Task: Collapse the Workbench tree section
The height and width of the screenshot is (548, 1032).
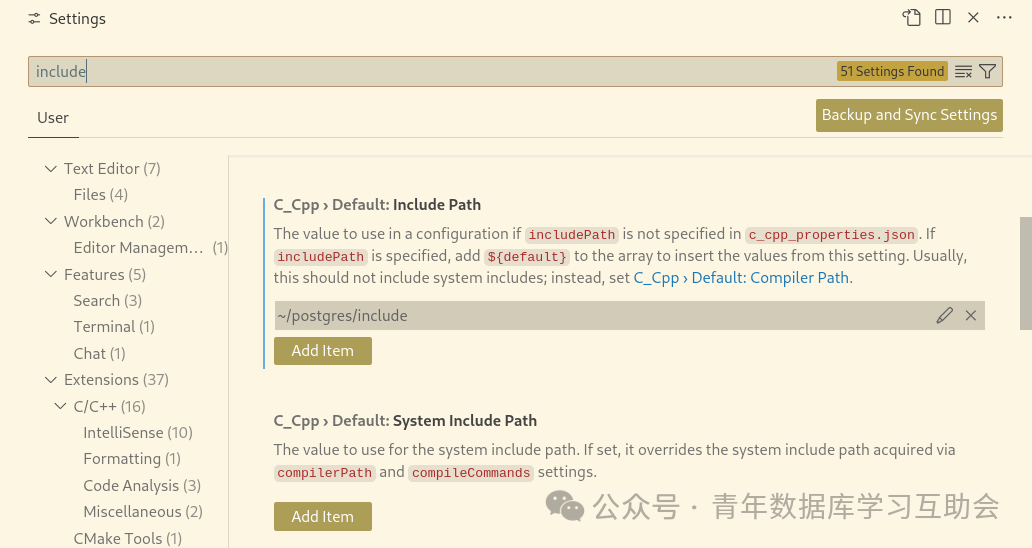Action: coord(51,222)
